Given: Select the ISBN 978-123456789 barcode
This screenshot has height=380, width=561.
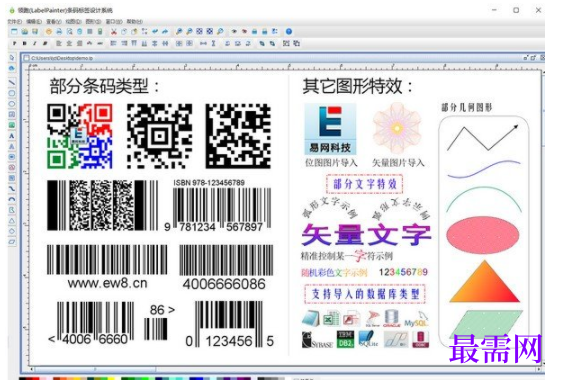Looking at the screenshot, I should pyautogui.click(x=217, y=206).
